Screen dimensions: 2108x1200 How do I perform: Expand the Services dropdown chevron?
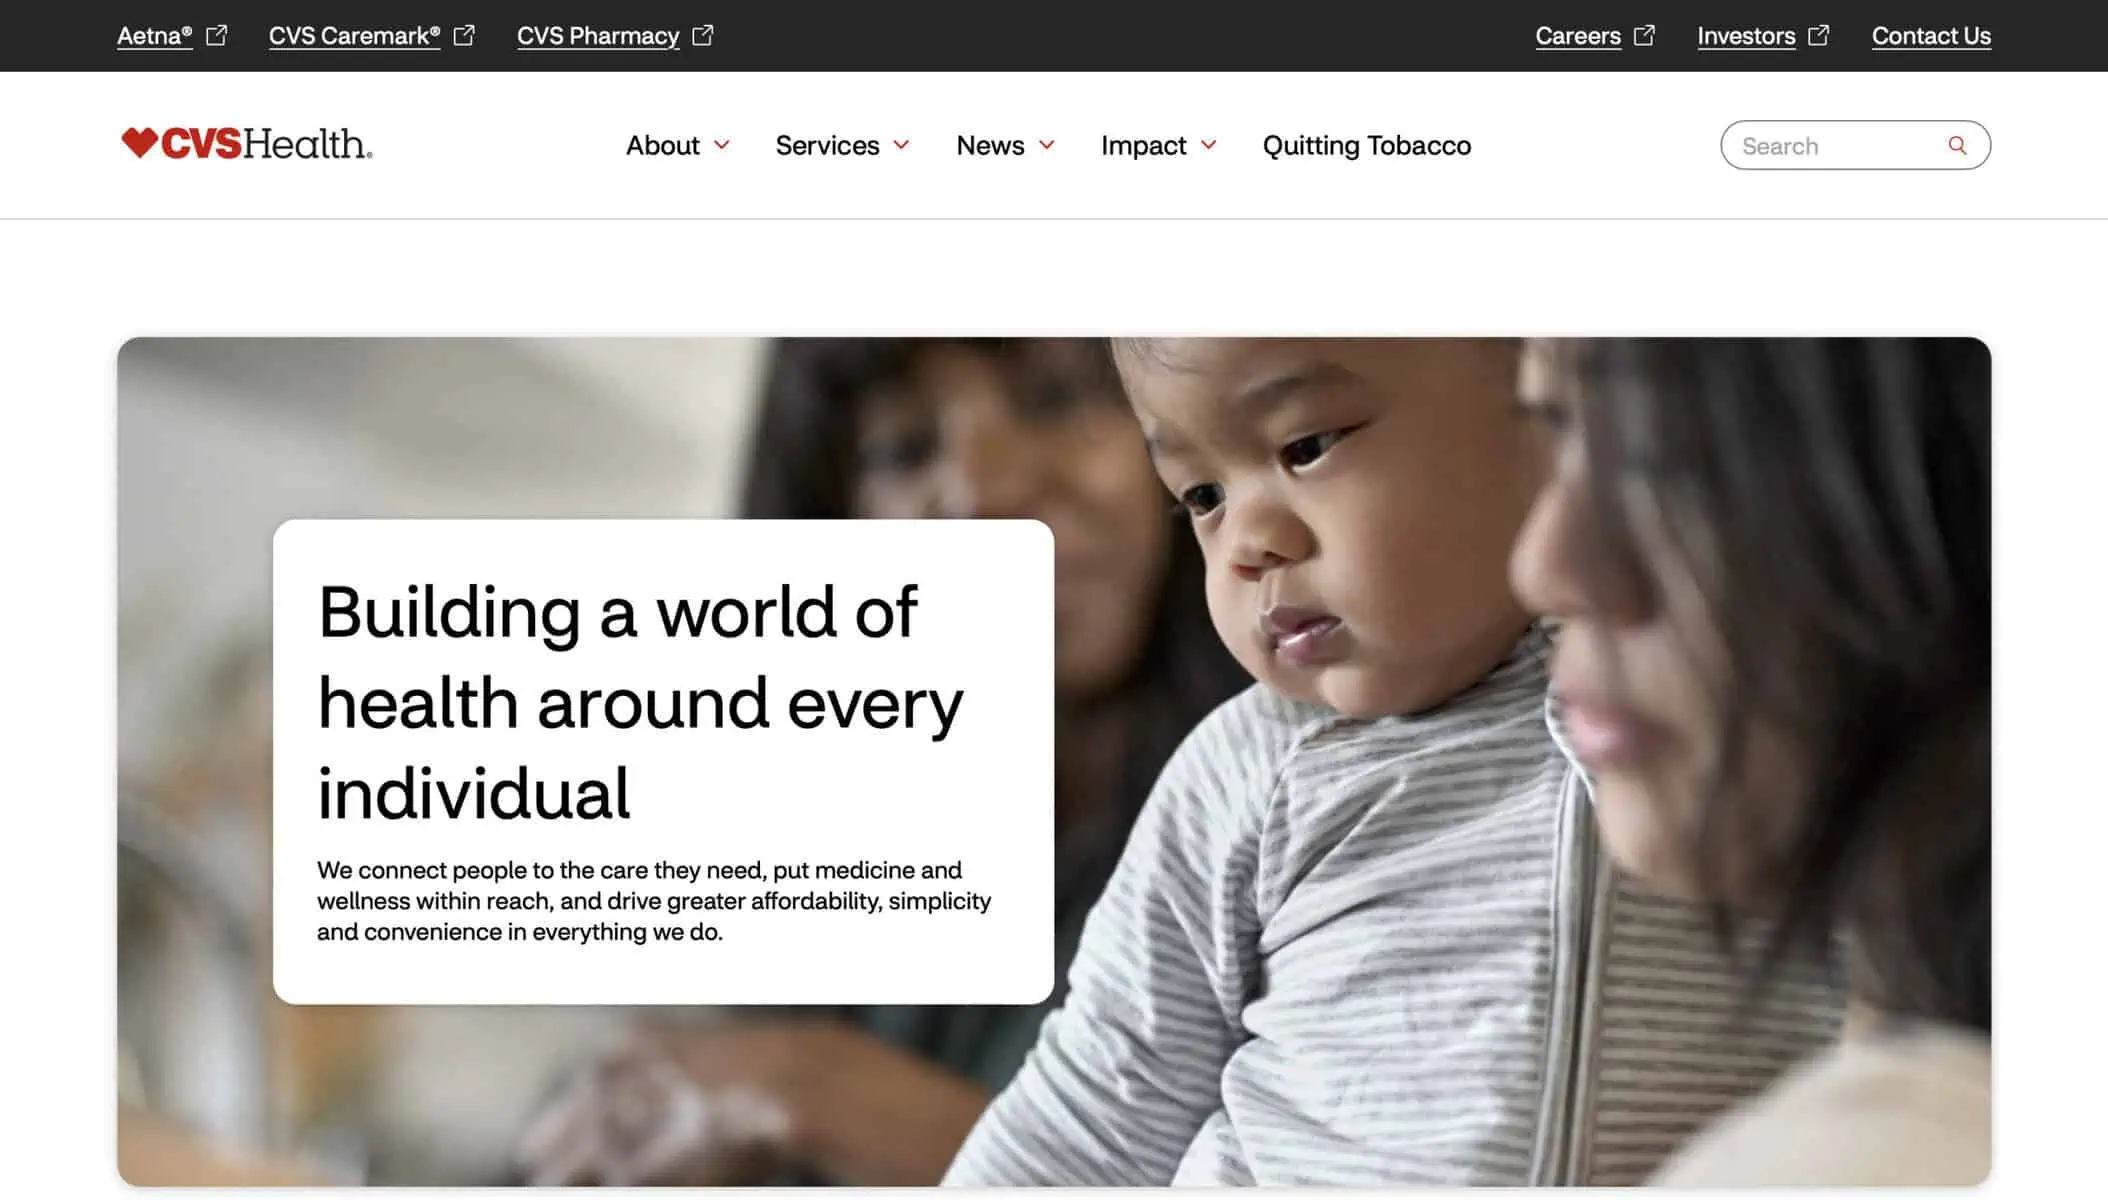click(x=901, y=145)
